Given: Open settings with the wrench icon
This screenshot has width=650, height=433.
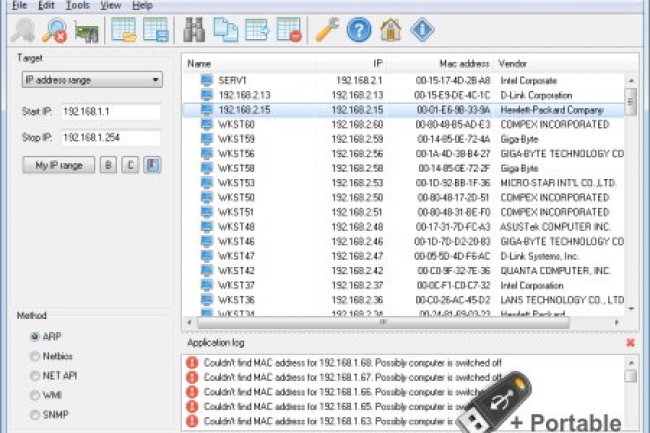Looking at the screenshot, I should [327, 30].
